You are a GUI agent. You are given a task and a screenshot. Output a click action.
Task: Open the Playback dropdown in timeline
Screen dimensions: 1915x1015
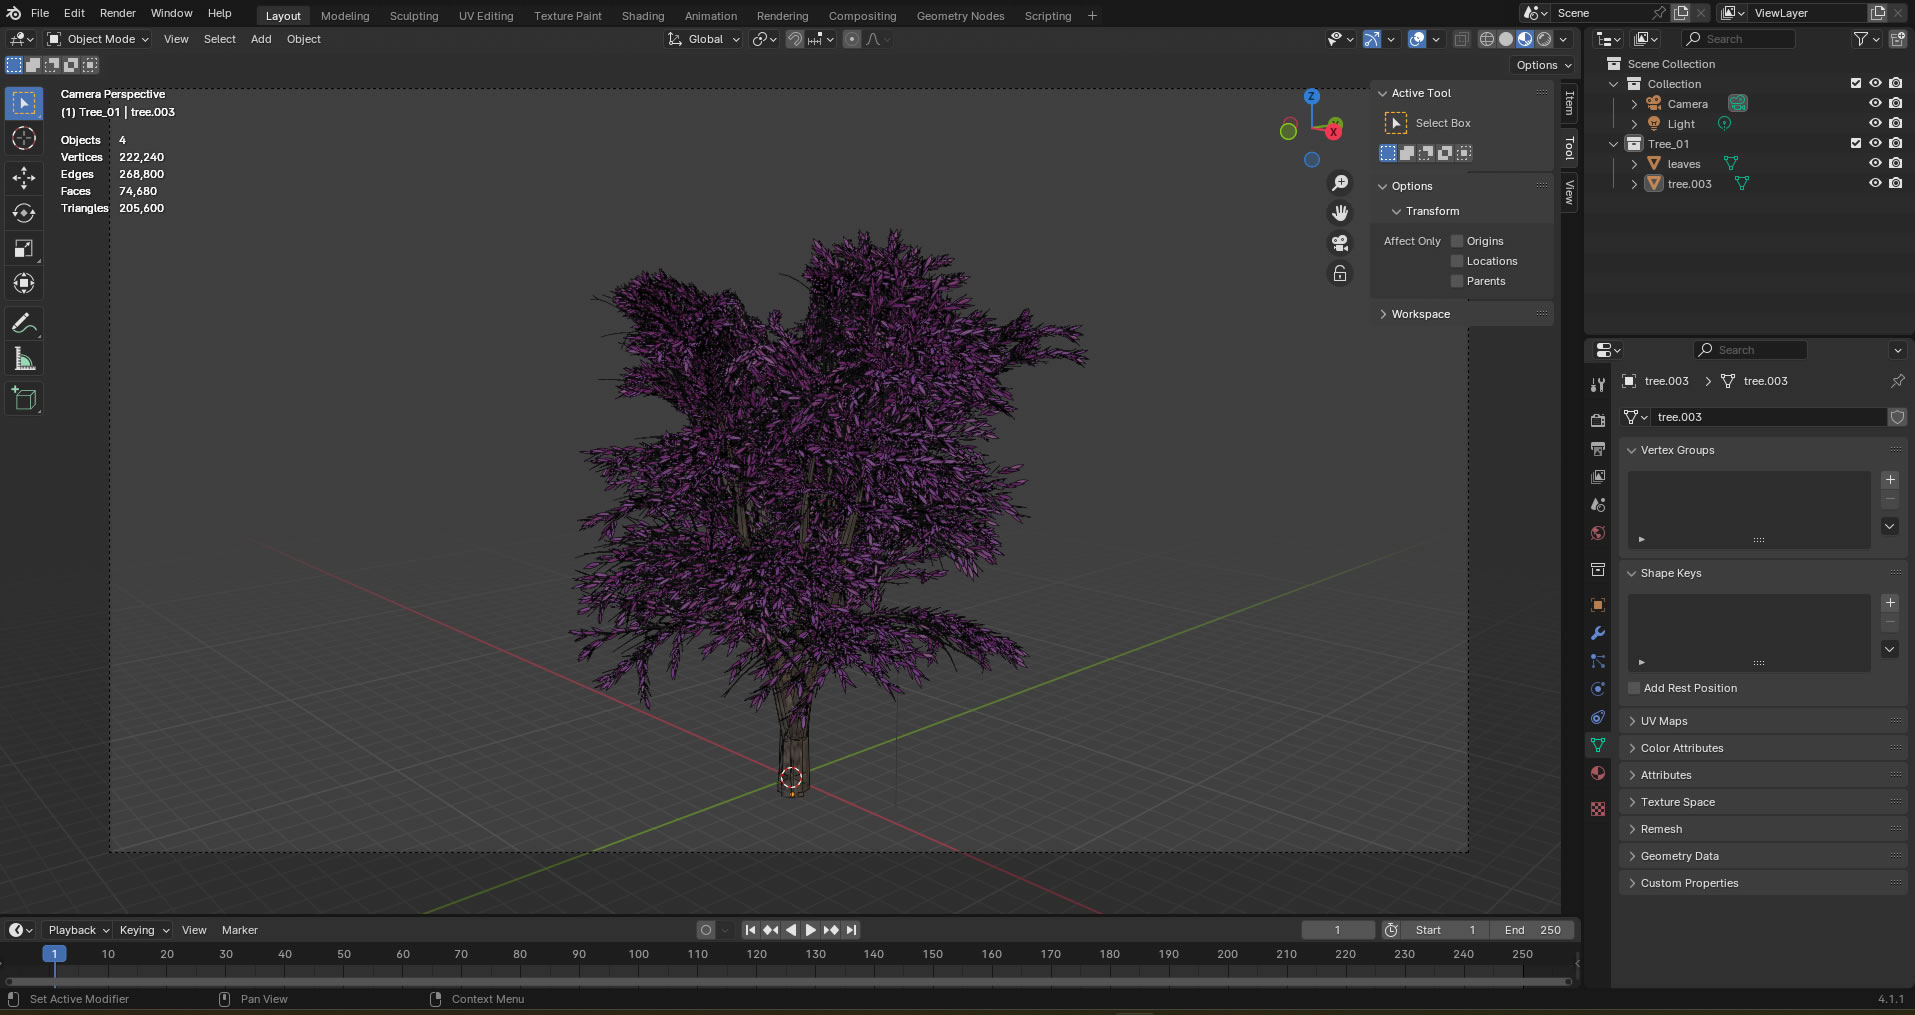(77, 930)
